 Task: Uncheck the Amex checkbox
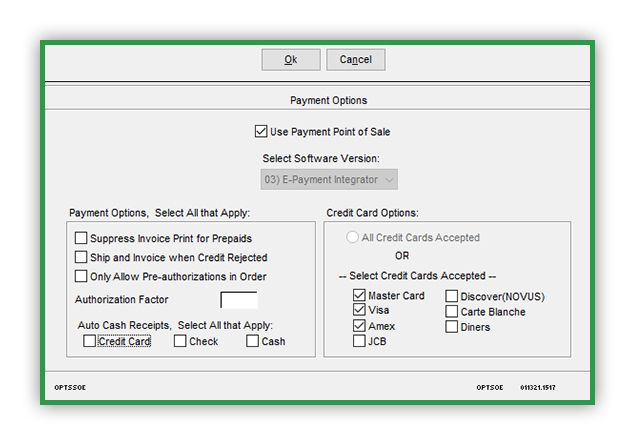[x=359, y=326]
